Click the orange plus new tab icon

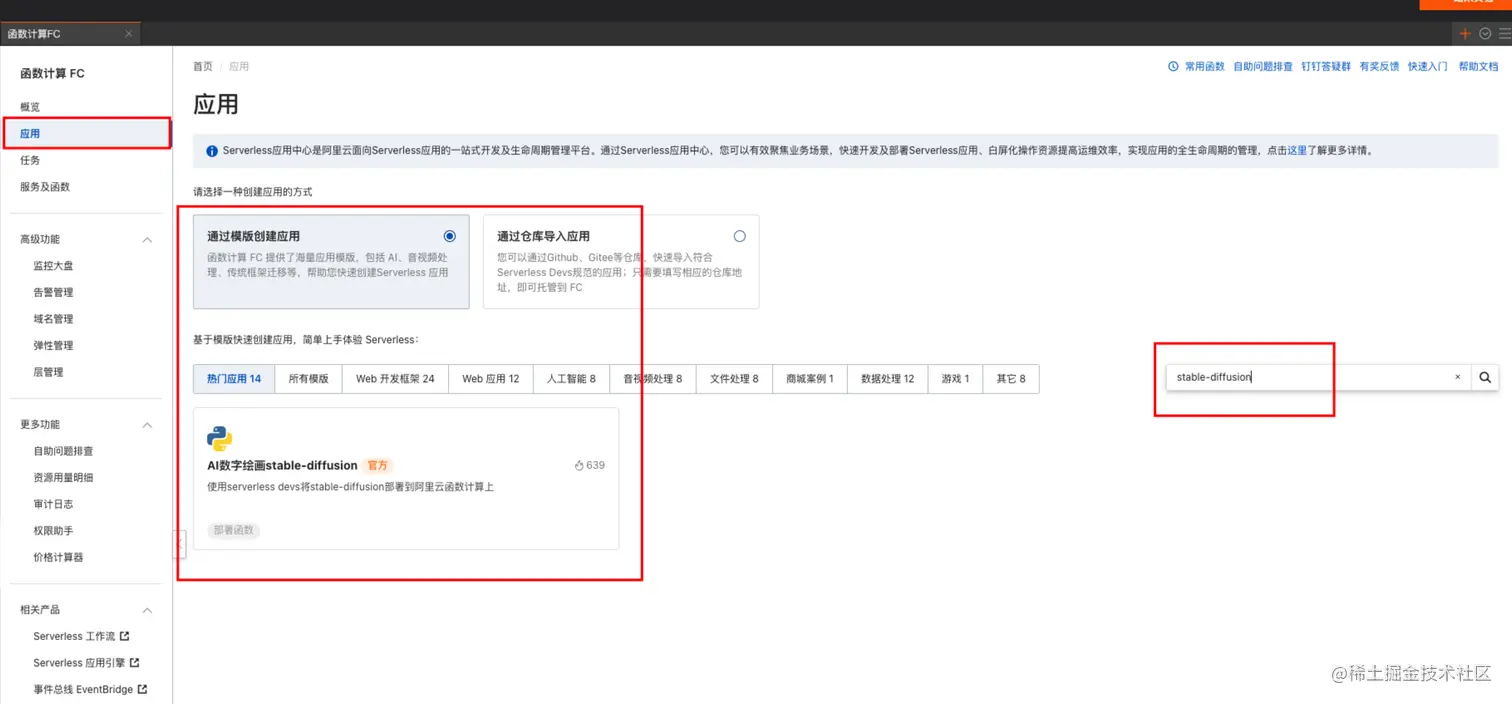(1465, 34)
